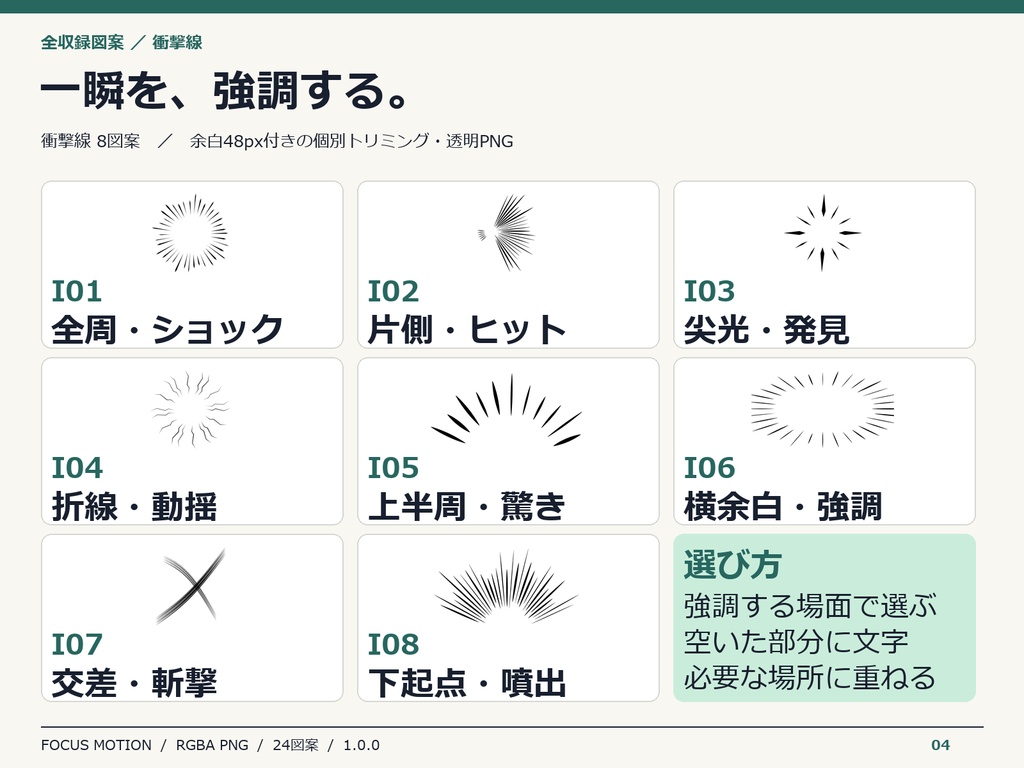This screenshot has width=1024, height=768.
Task: Click the I06 horizontal oval burst graphic
Action: [x=823, y=409]
